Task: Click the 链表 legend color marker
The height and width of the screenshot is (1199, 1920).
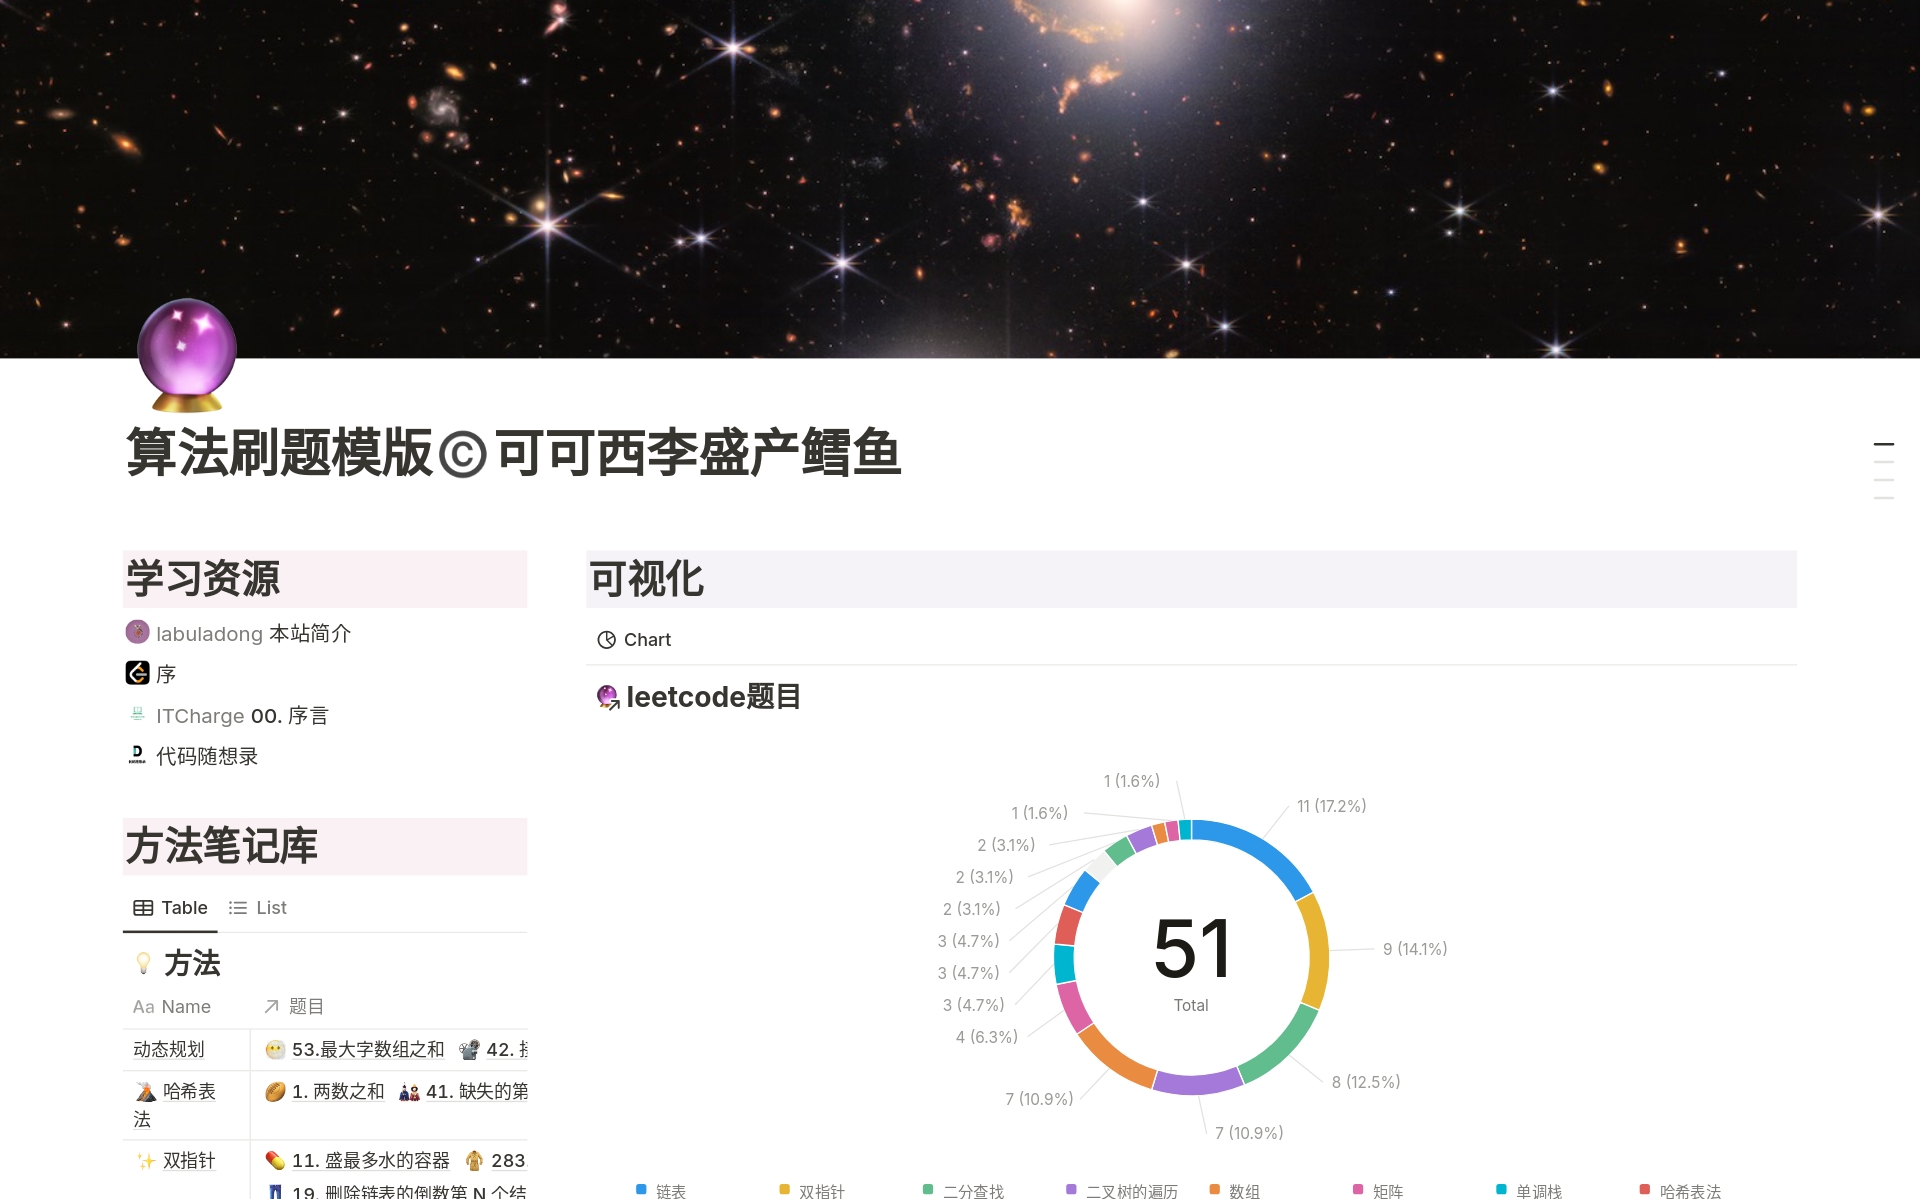Action: pos(641,1190)
